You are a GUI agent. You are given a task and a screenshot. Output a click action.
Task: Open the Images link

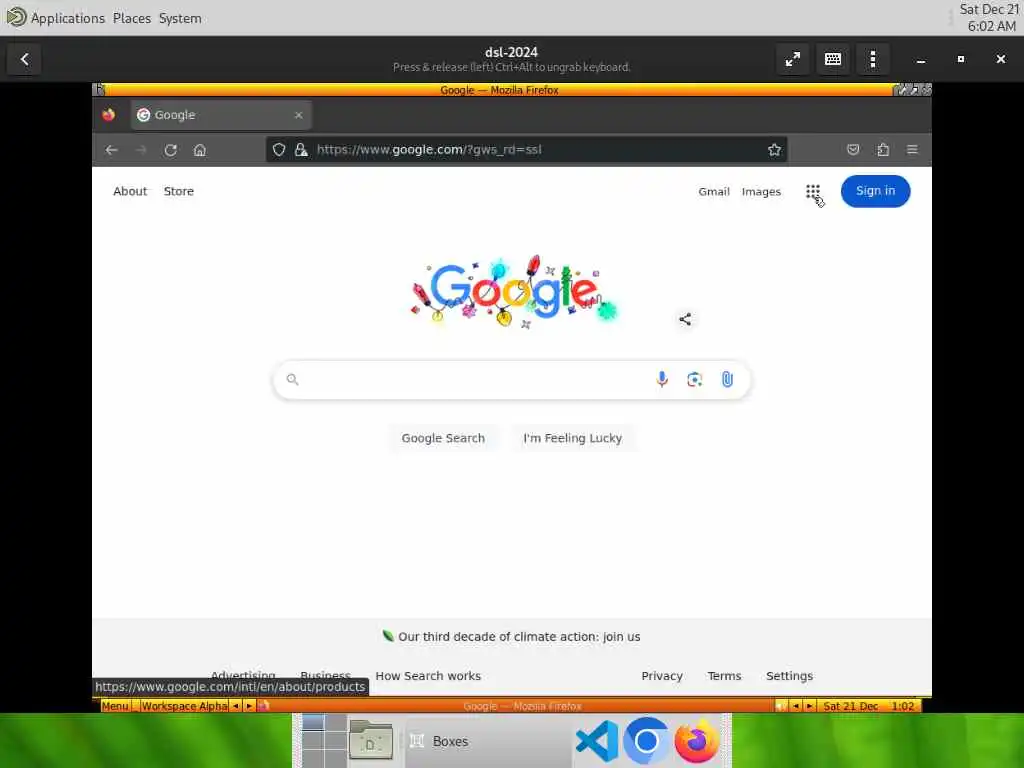(x=761, y=191)
